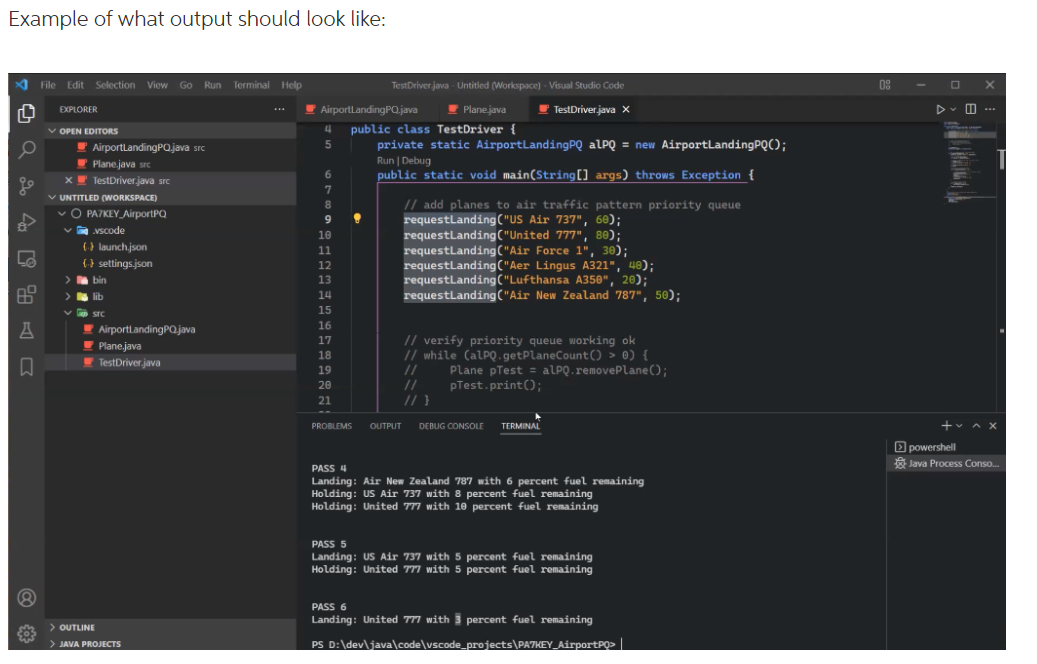
Task: Click the Run CodeLens link
Action: point(385,160)
